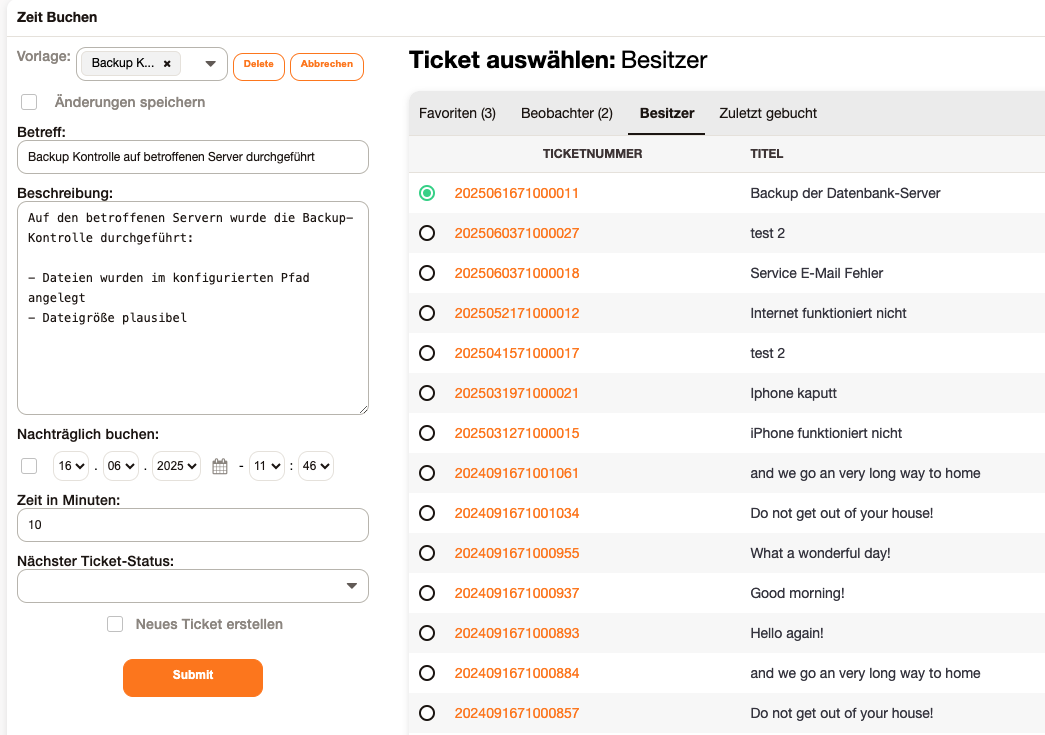1045x735 pixels.
Task: Click the TITEL column header
Action: click(x=766, y=154)
